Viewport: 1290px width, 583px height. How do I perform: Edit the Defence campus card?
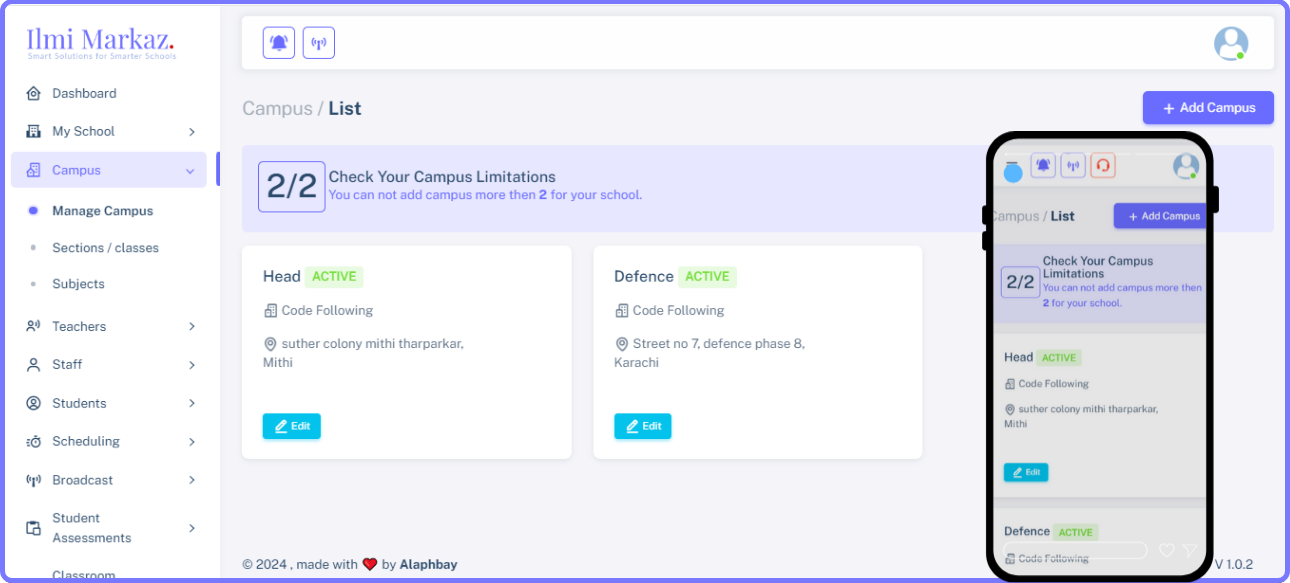[x=642, y=426]
